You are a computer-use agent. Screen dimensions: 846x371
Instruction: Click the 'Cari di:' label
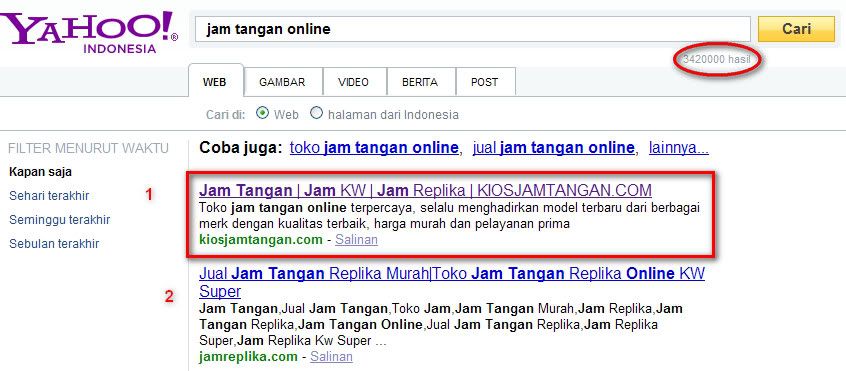coord(226,114)
